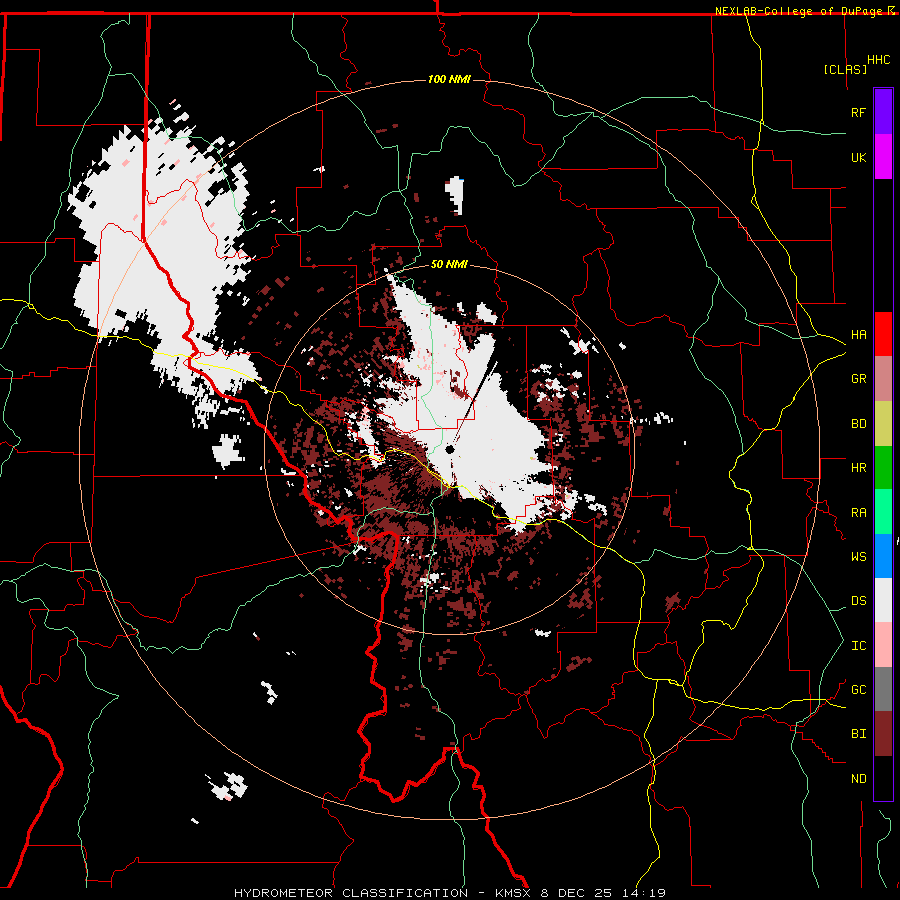
Task: Click the HR green legend swatch
Action: [x=883, y=468]
